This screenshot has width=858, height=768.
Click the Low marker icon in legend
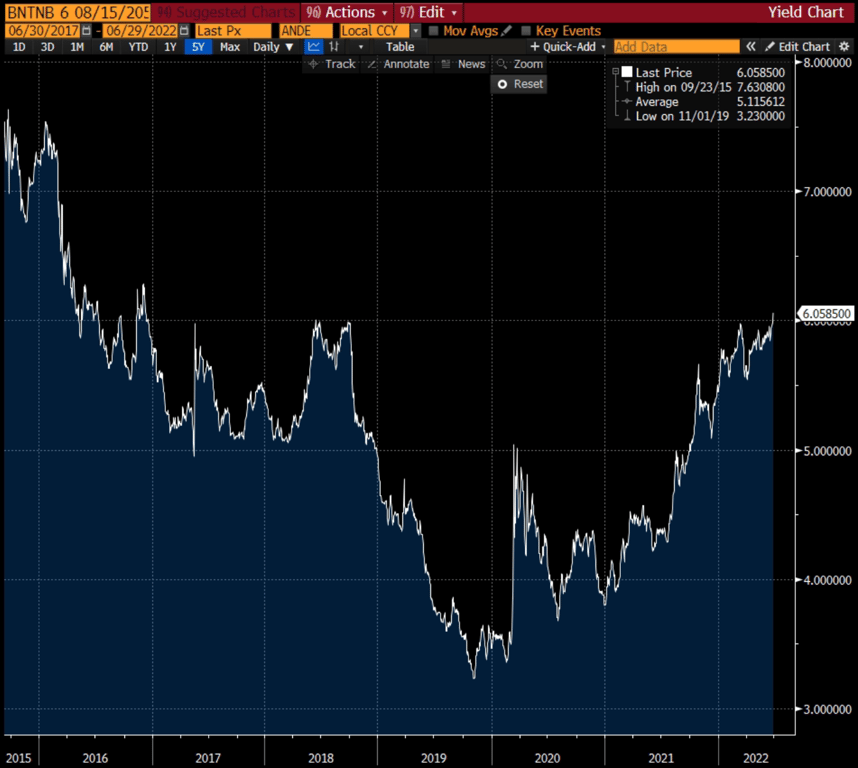click(x=627, y=116)
